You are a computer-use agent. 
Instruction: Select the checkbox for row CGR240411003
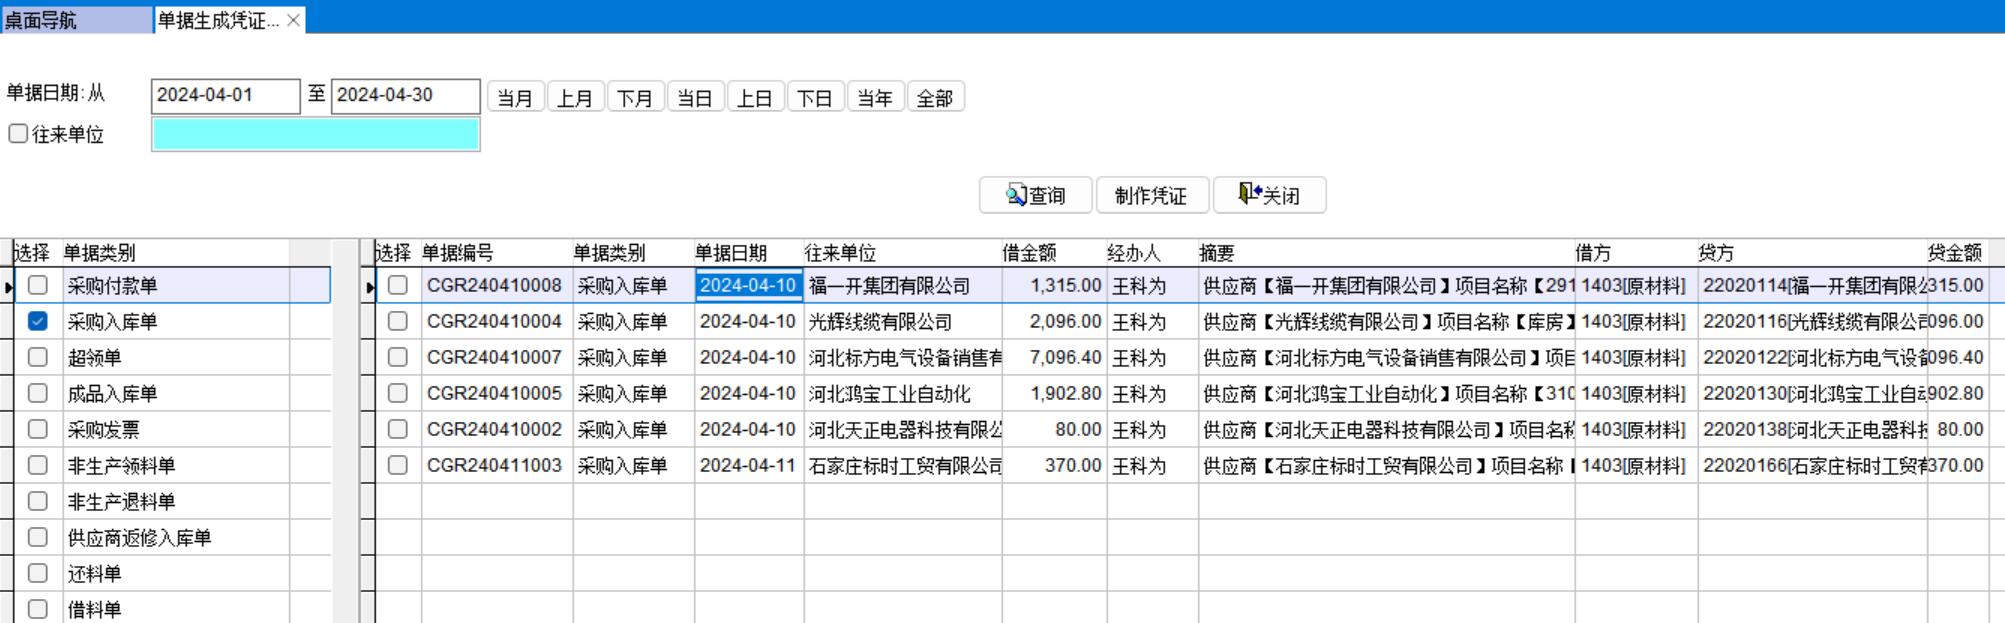point(398,465)
